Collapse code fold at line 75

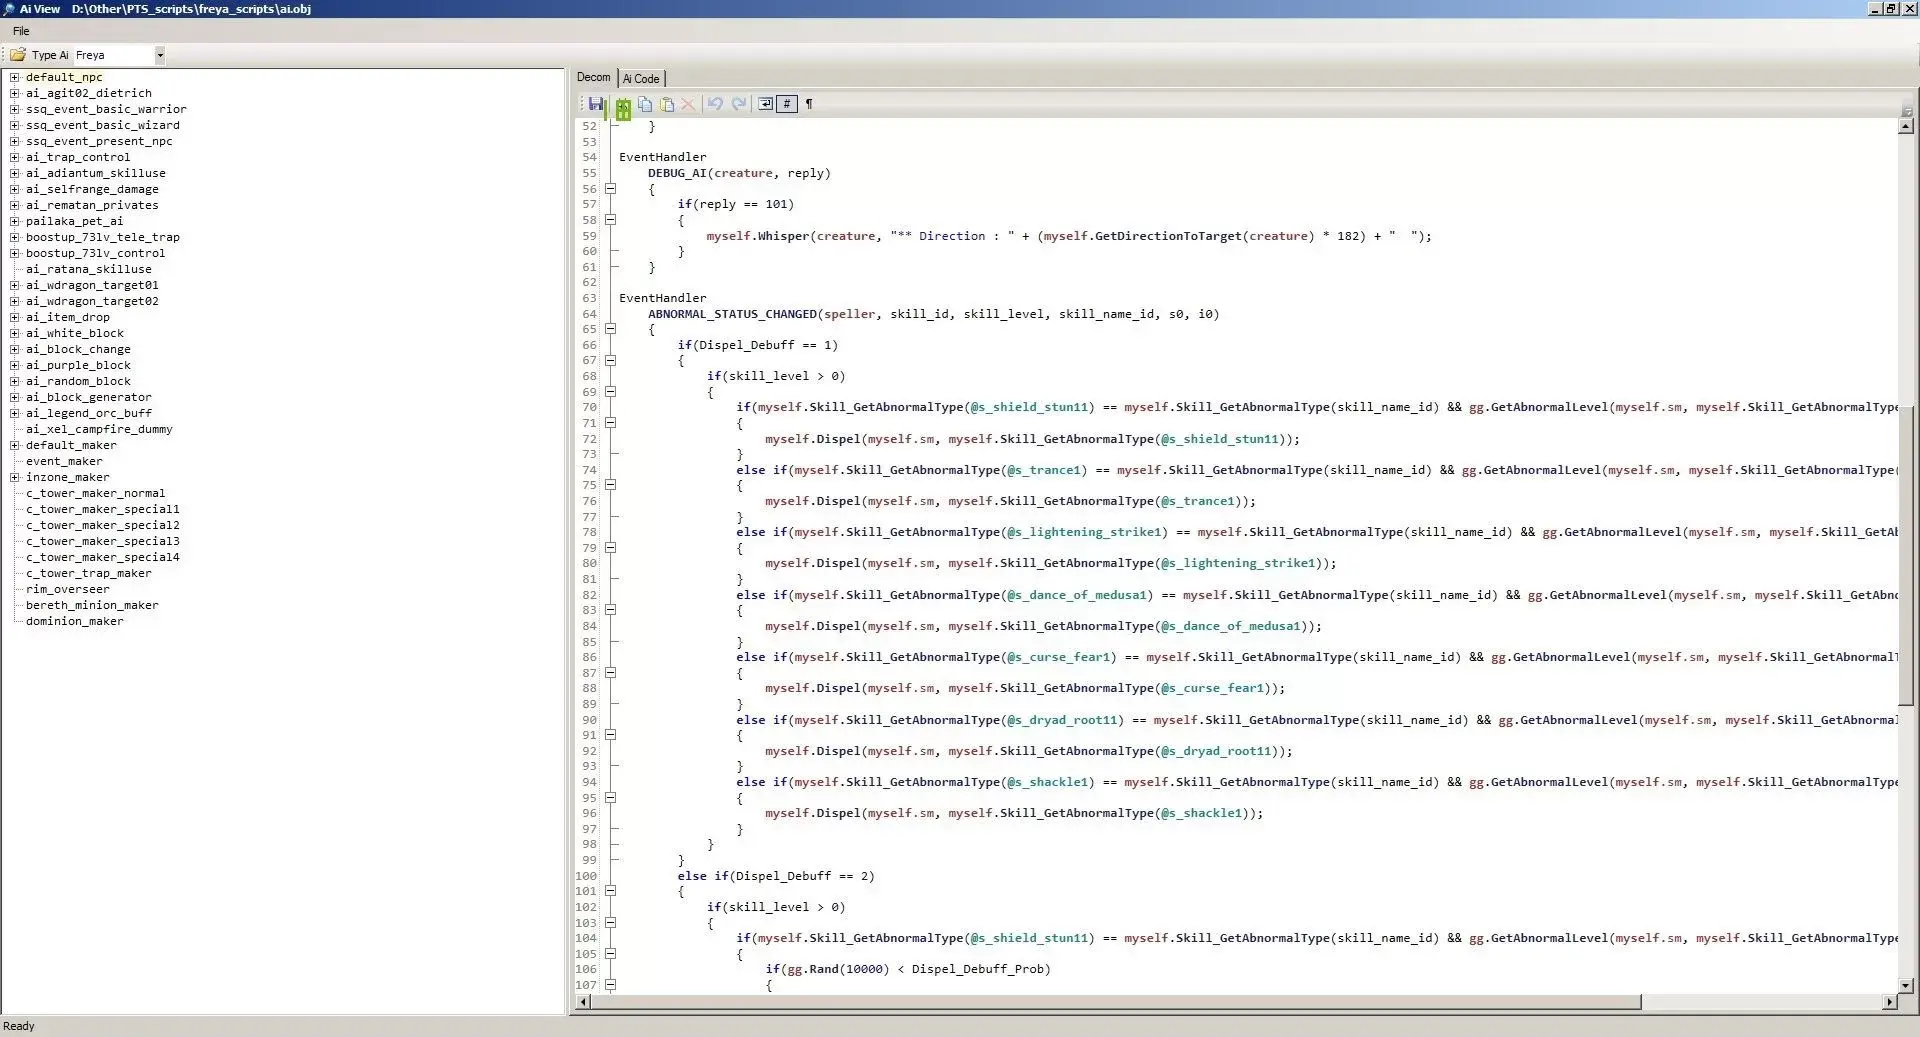(610, 485)
